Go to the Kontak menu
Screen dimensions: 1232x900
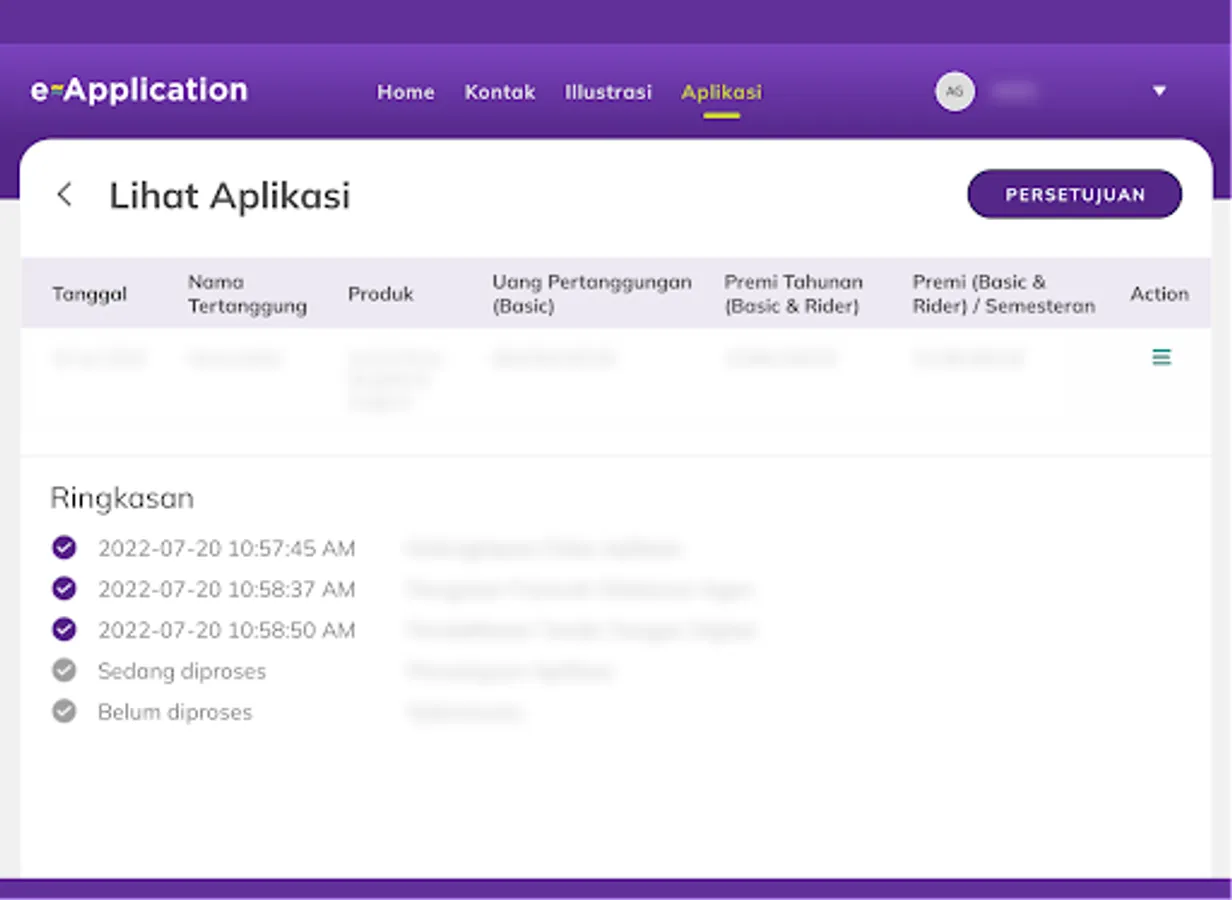point(500,92)
